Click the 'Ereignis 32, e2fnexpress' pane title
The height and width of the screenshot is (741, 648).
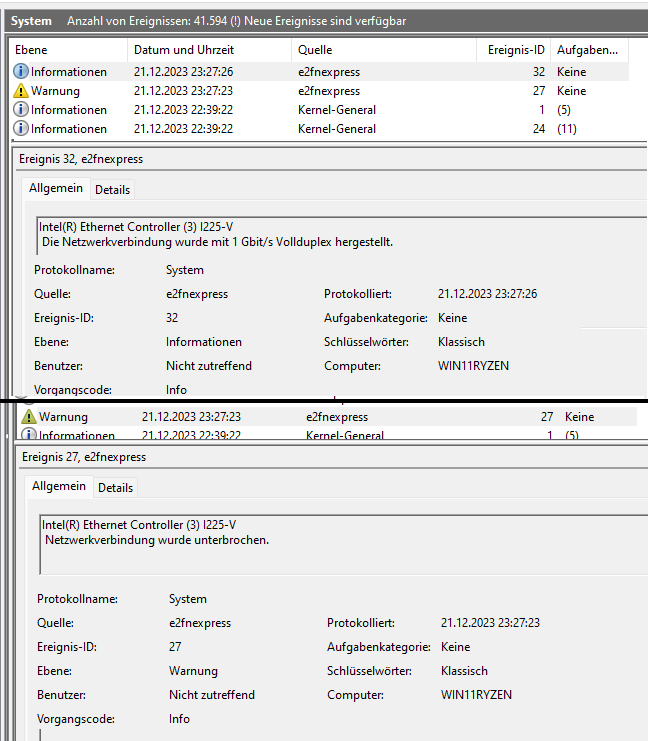coord(81,159)
